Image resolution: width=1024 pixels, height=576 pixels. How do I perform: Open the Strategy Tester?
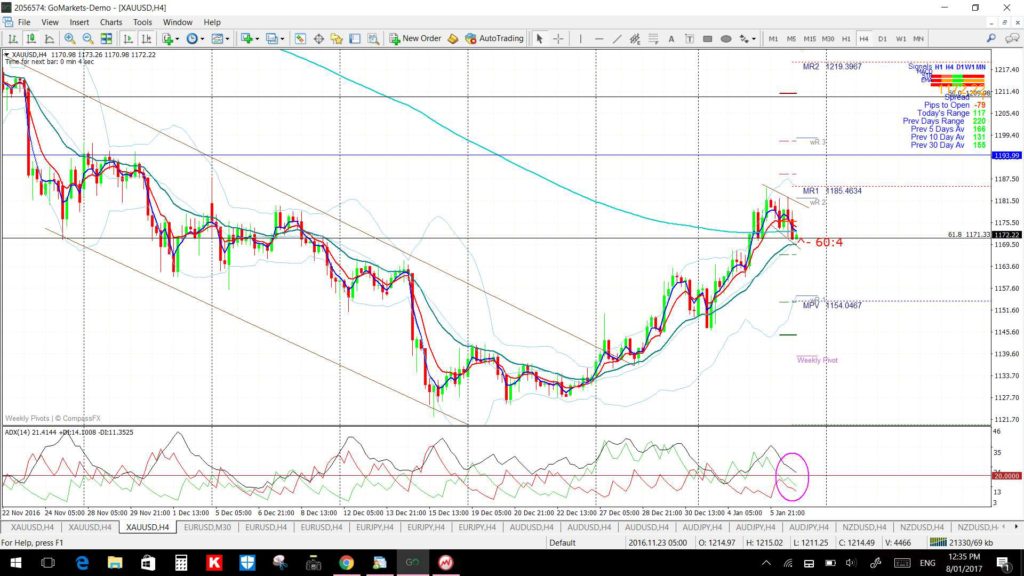(x=373, y=39)
